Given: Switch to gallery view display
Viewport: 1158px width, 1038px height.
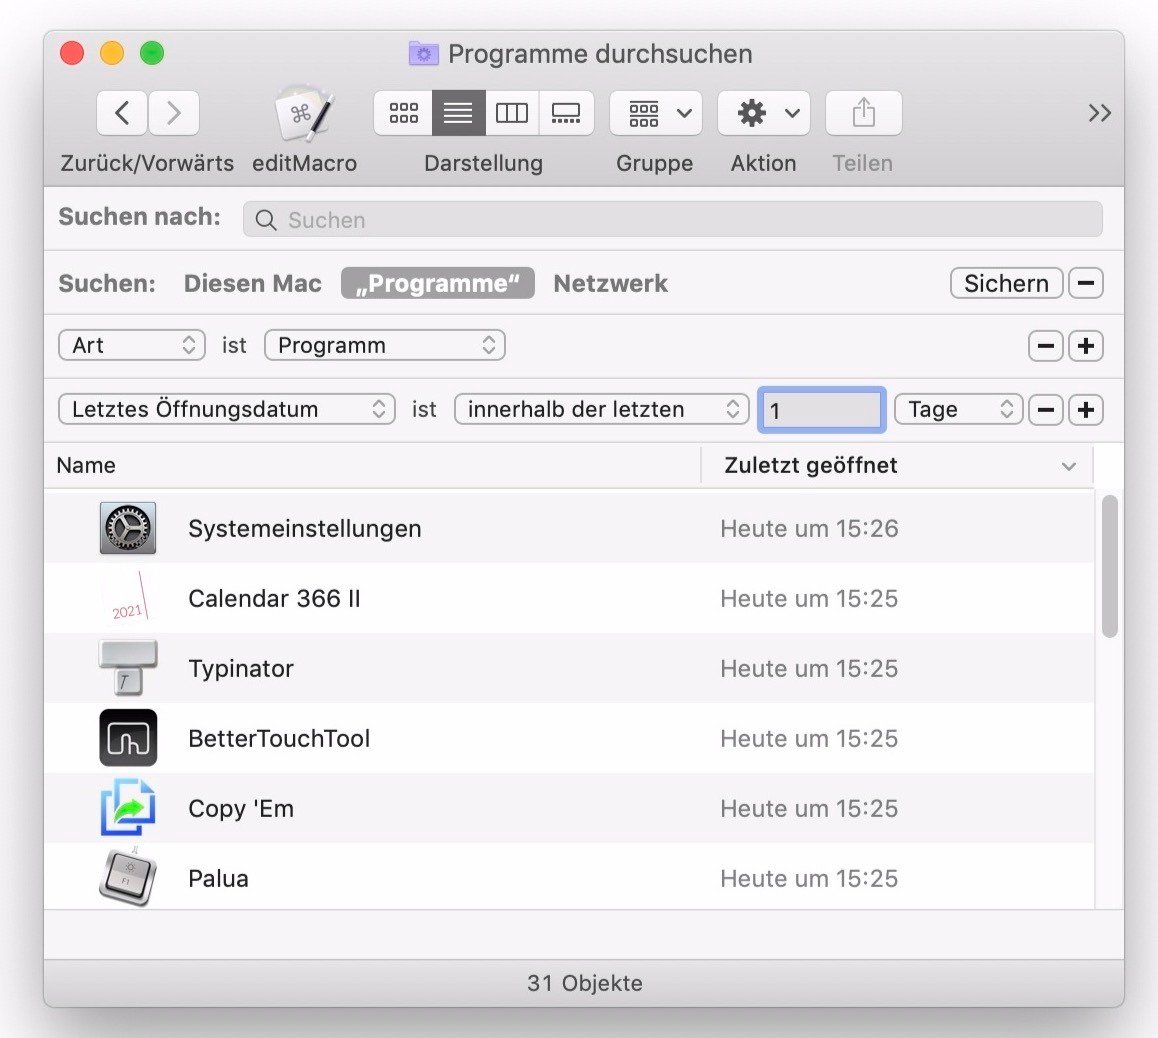Looking at the screenshot, I should (x=566, y=113).
